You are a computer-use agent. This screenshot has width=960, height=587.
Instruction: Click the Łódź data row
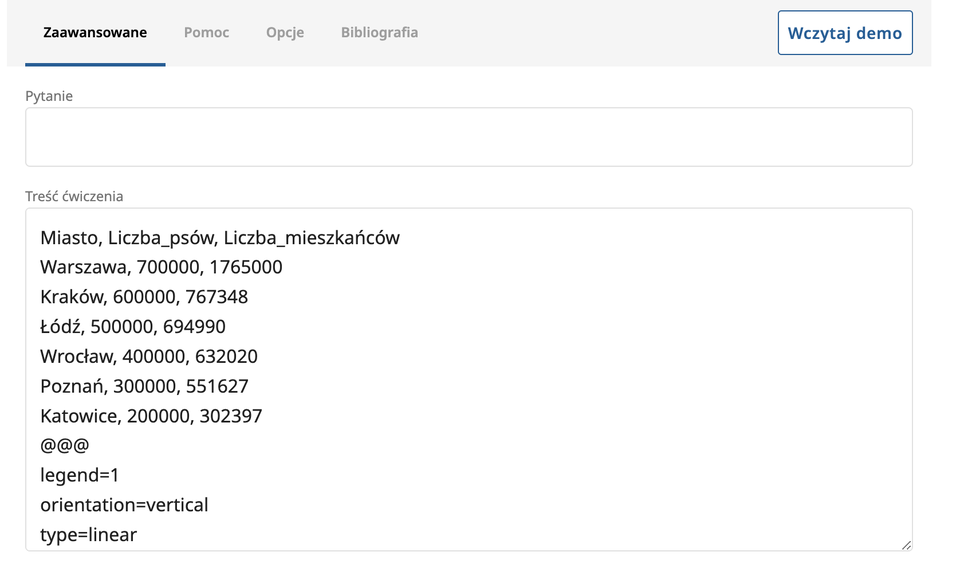133,327
